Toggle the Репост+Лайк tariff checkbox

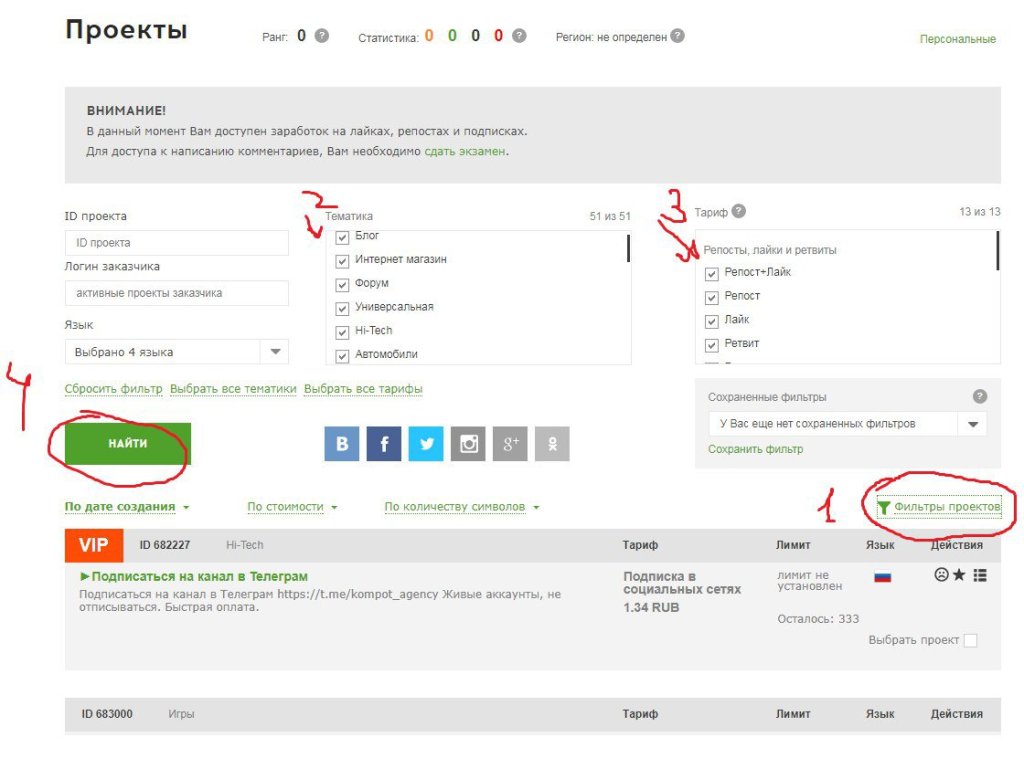[712, 274]
